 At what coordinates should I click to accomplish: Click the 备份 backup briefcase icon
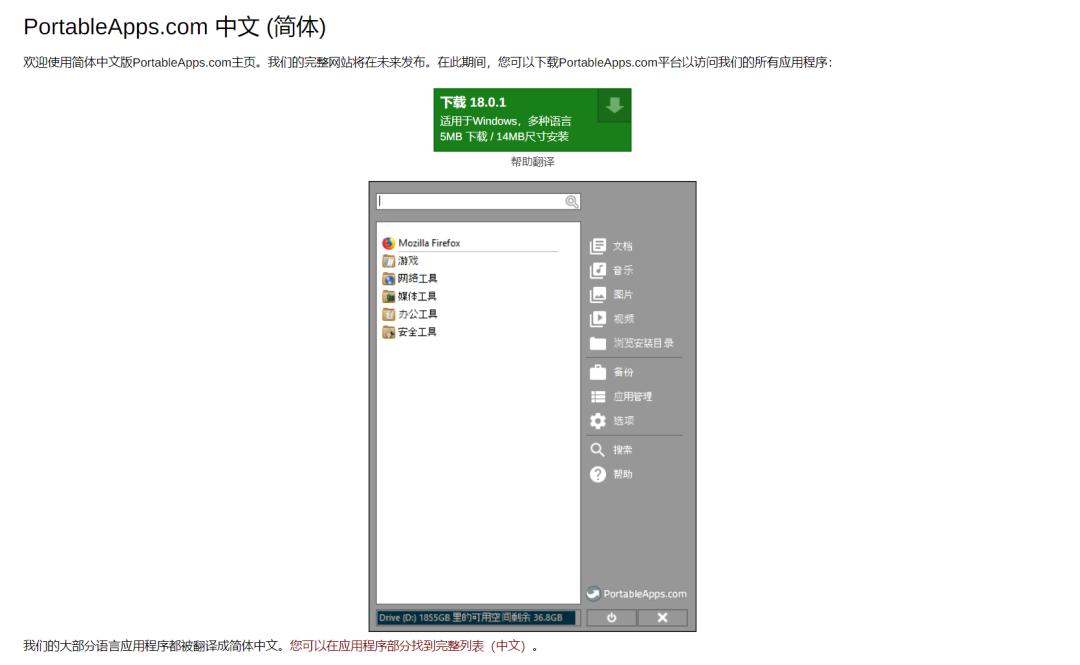click(x=598, y=372)
